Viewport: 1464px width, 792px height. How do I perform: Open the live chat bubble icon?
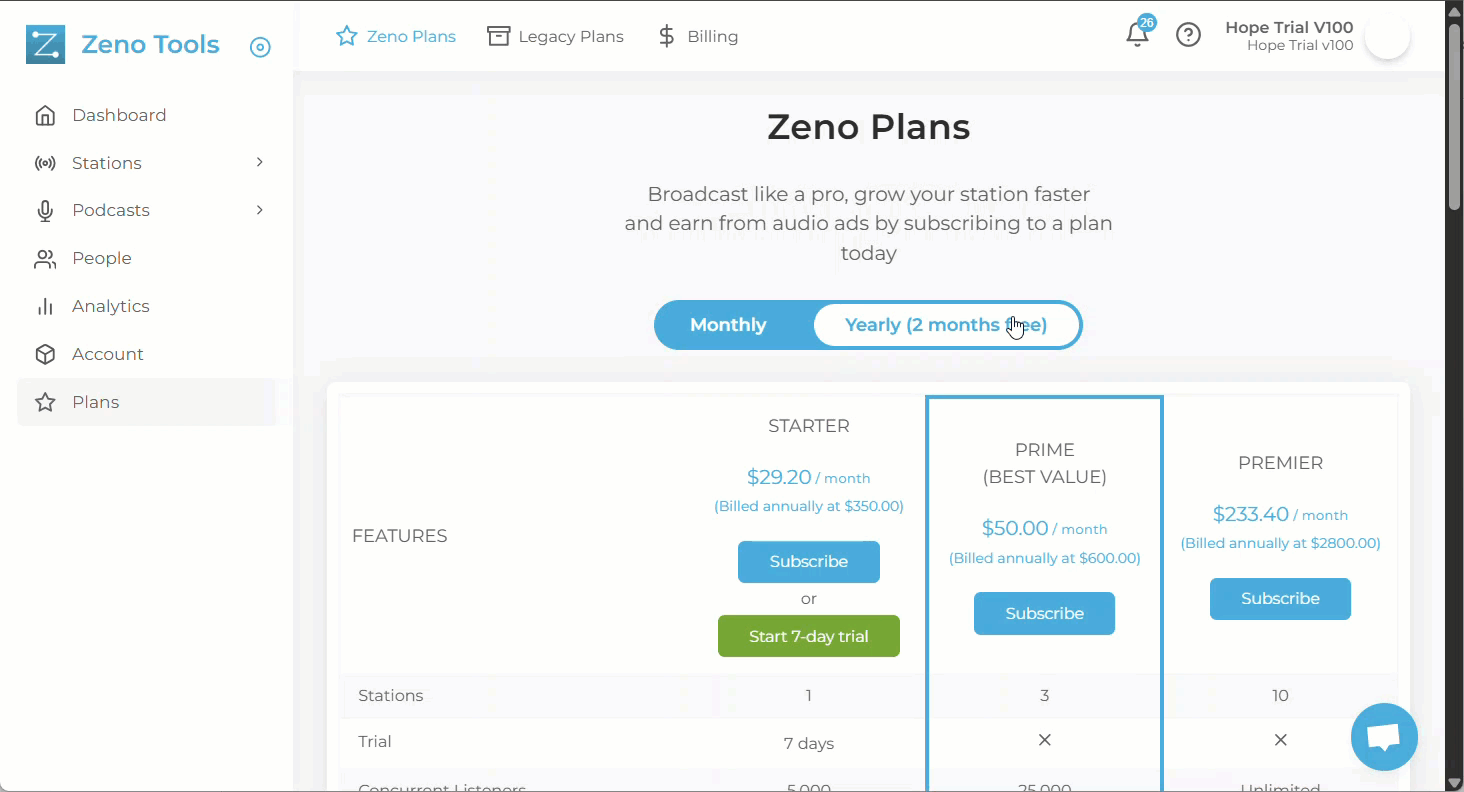[1384, 737]
